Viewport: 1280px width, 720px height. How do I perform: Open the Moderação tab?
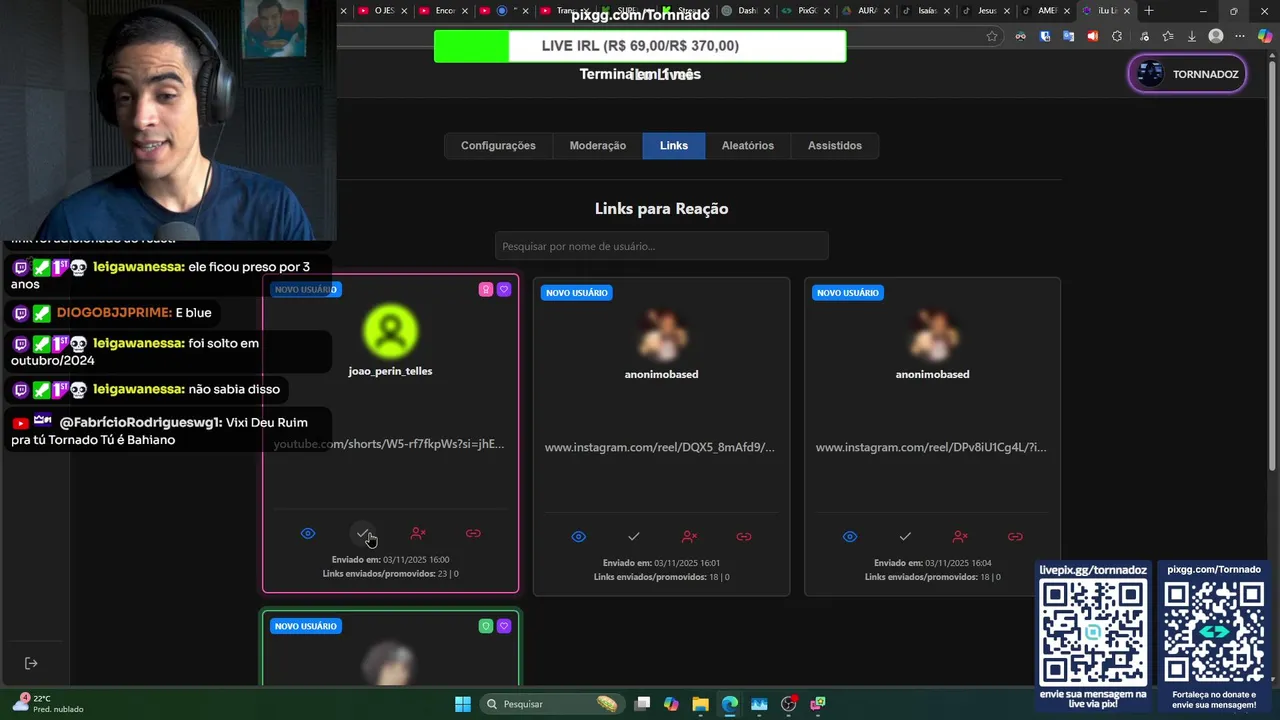(x=598, y=146)
